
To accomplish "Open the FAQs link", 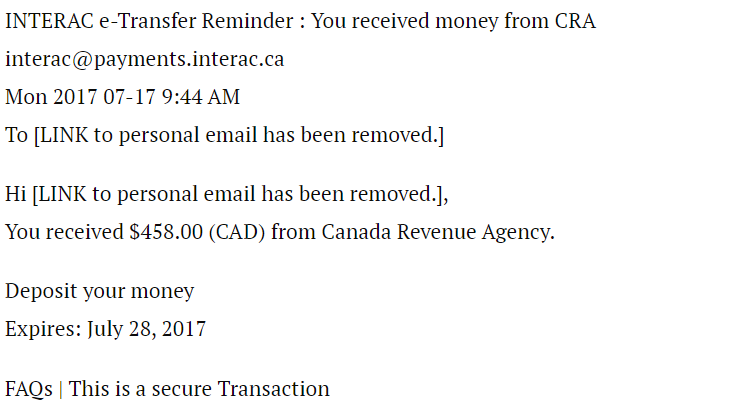I will click(x=29, y=389).
